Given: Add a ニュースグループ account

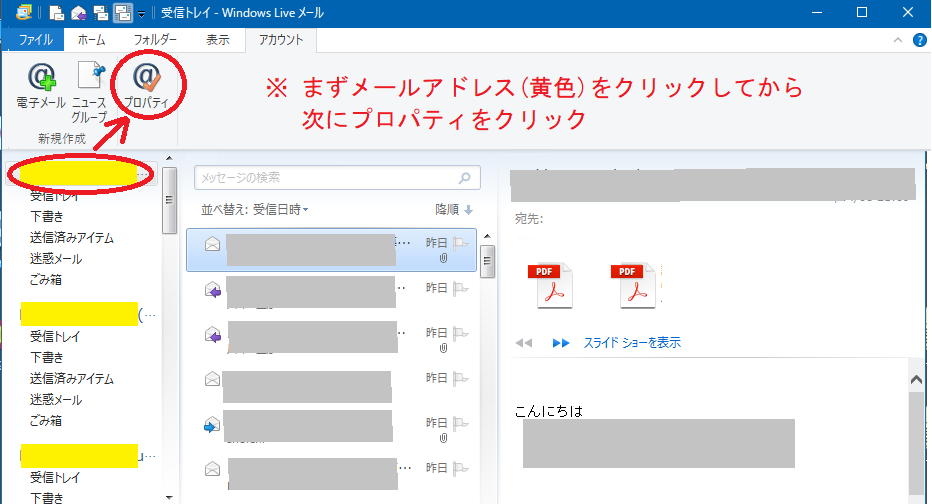Looking at the screenshot, I should click(x=90, y=92).
